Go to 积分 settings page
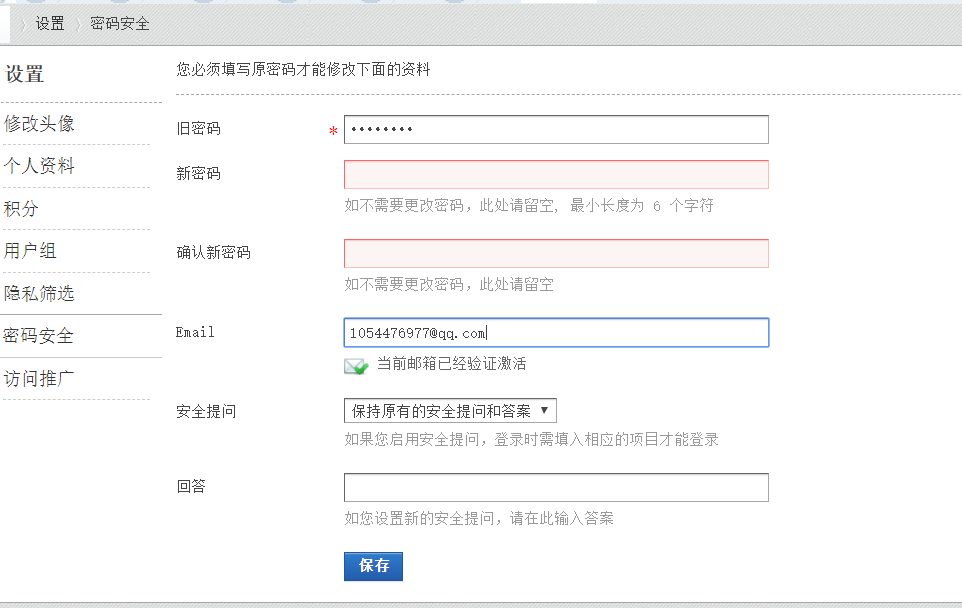 (x=21, y=209)
